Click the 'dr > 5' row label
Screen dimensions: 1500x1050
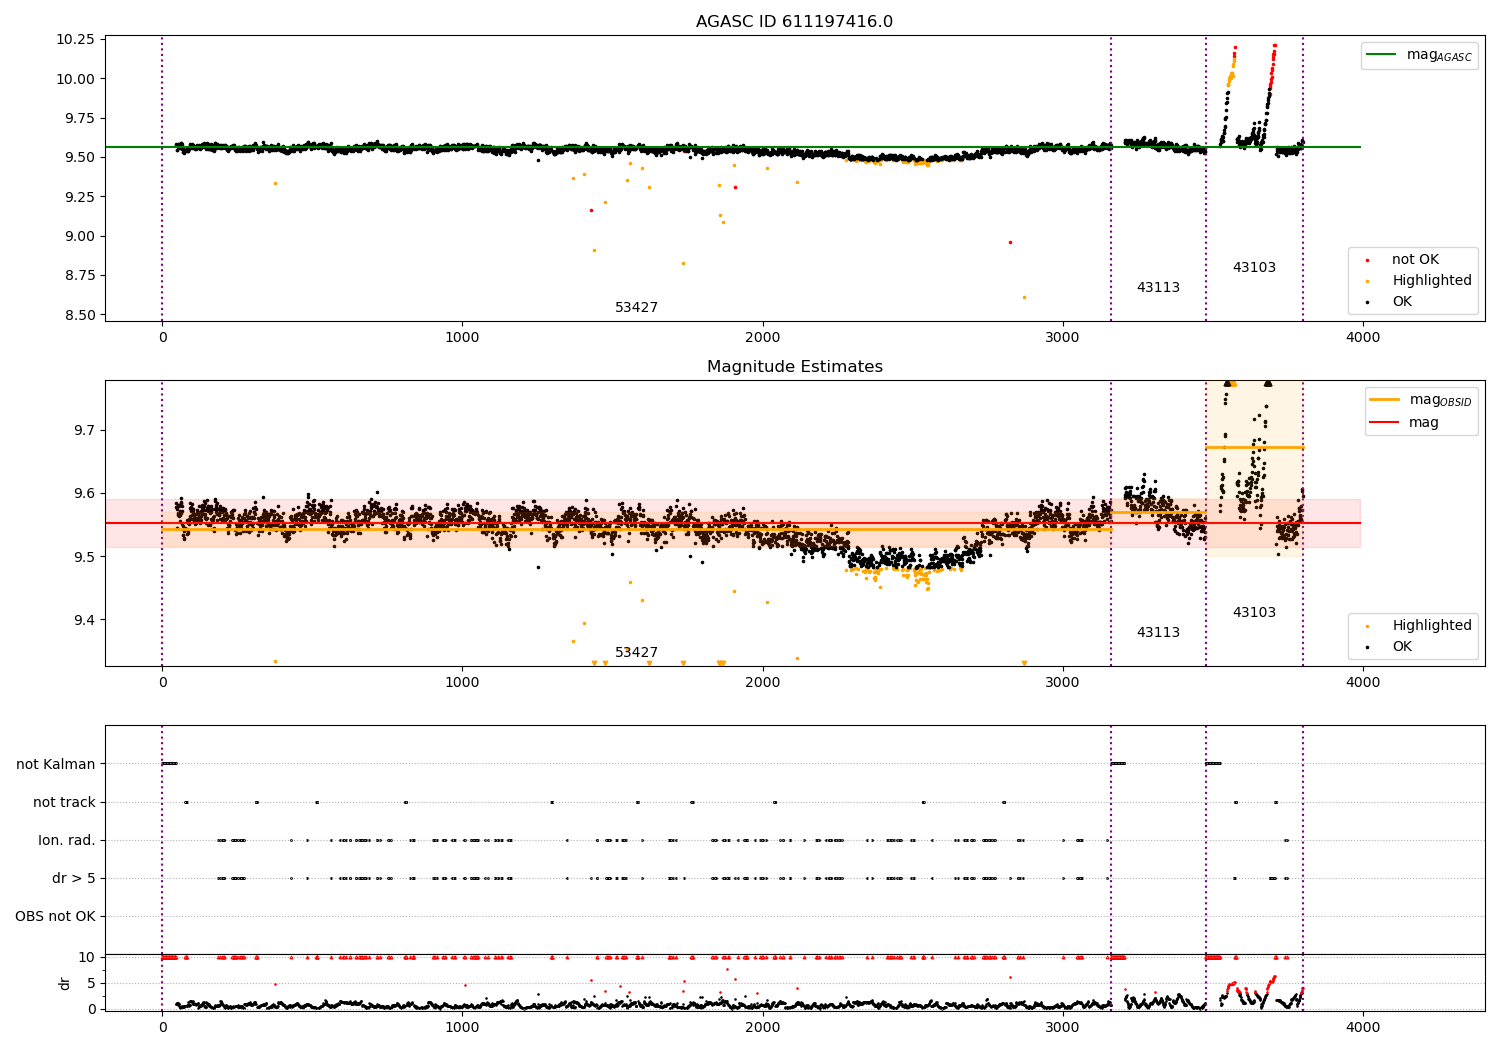[x=73, y=878]
